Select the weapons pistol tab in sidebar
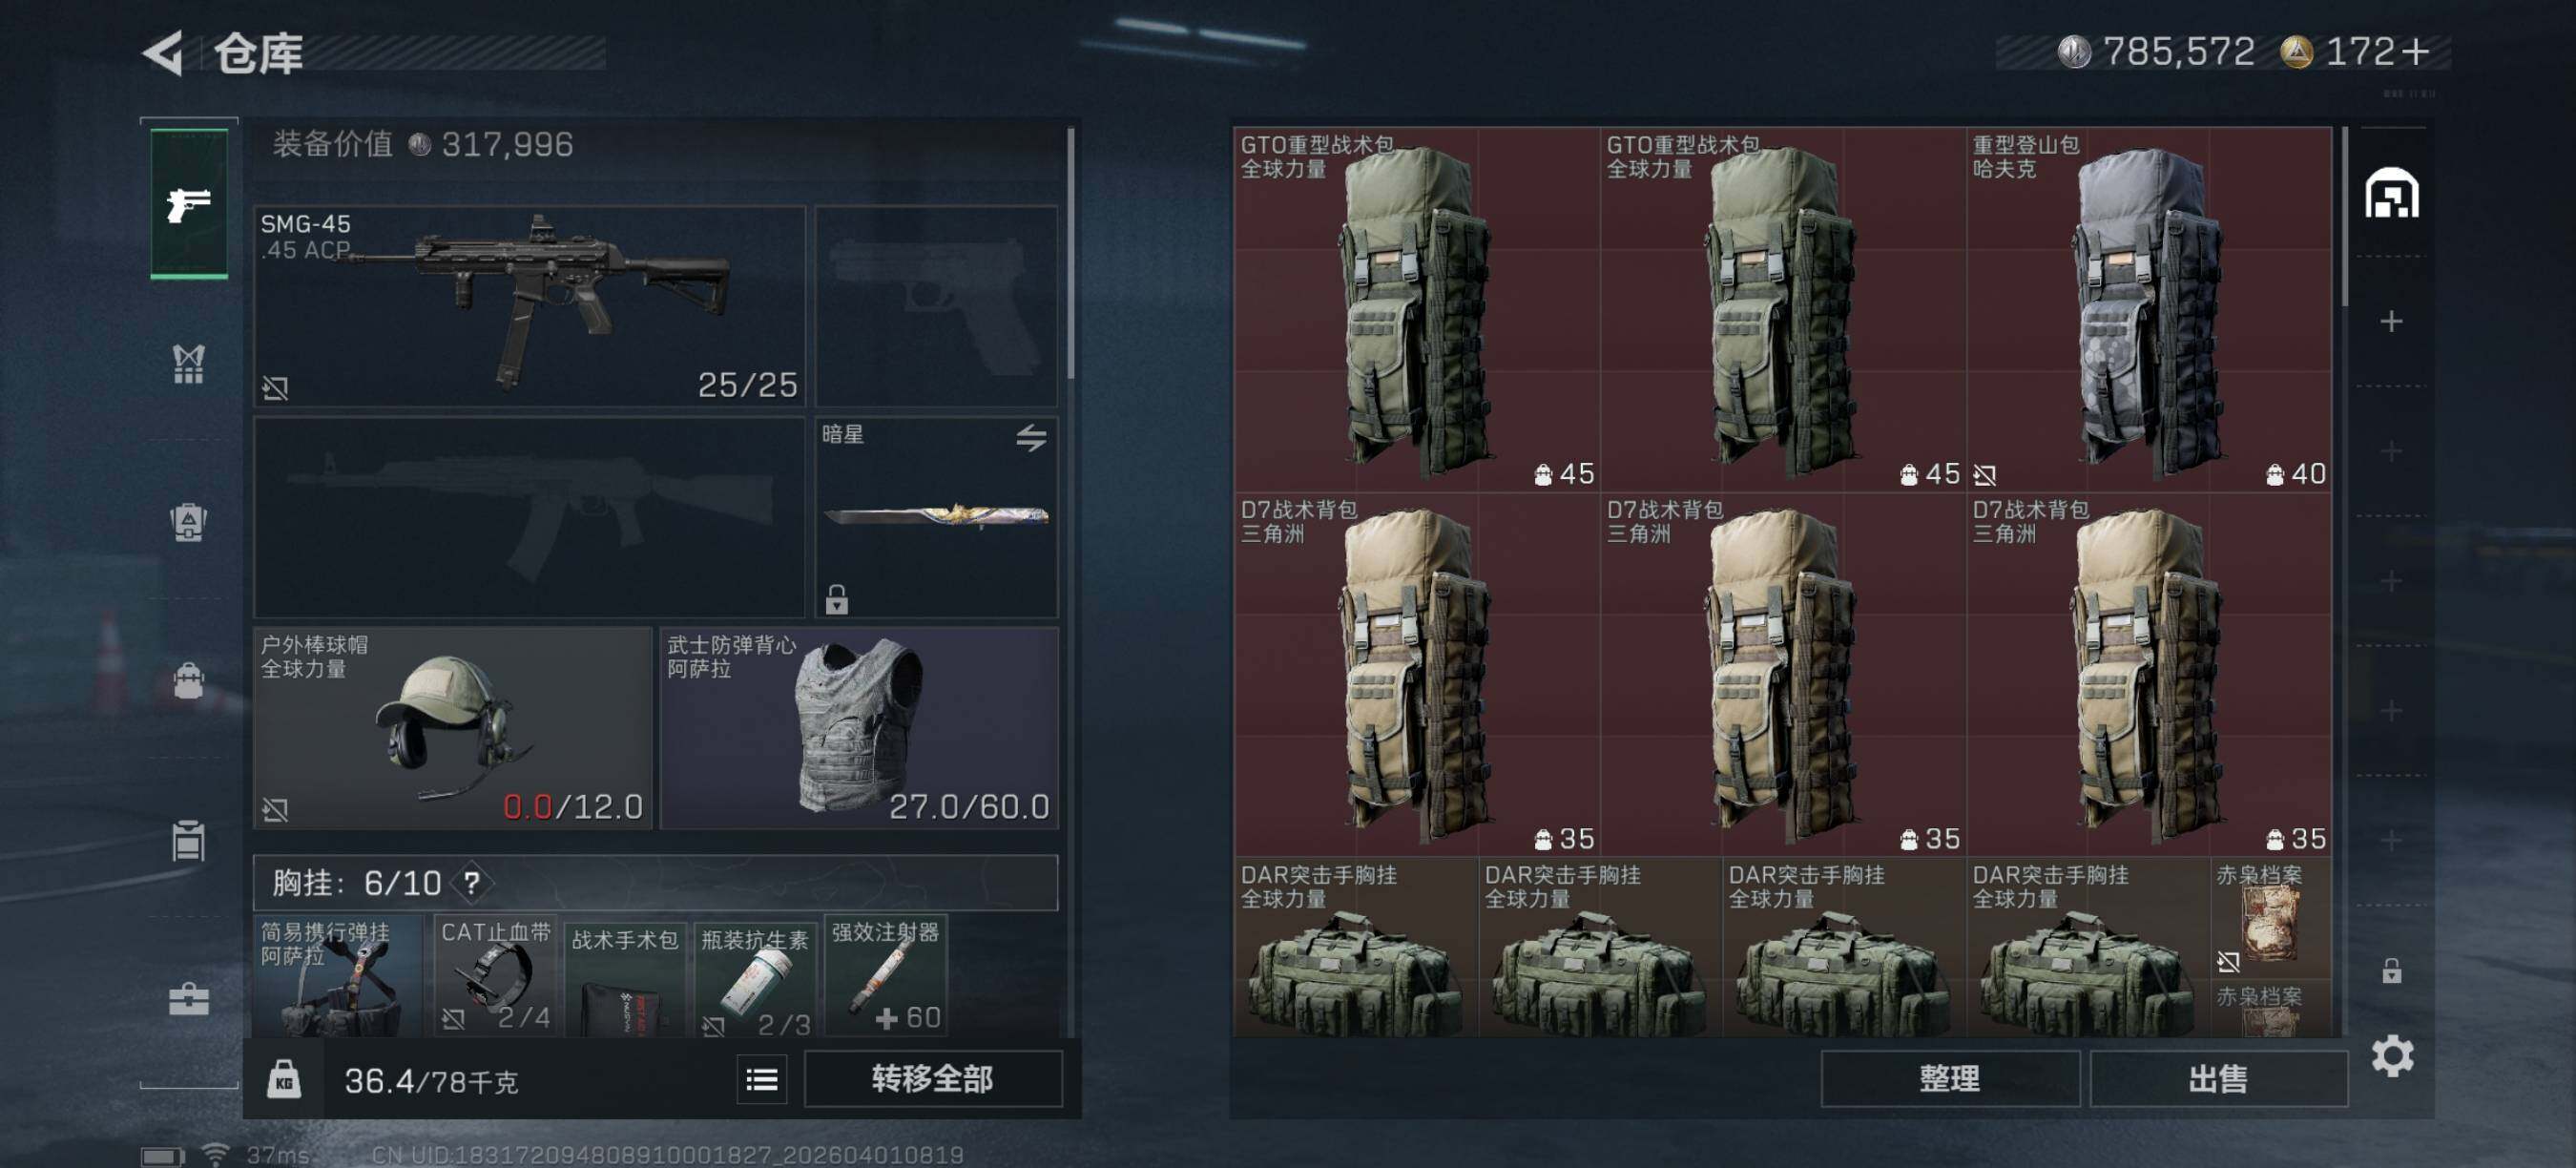The image size is (2576, 1168). tap(189, 203)
